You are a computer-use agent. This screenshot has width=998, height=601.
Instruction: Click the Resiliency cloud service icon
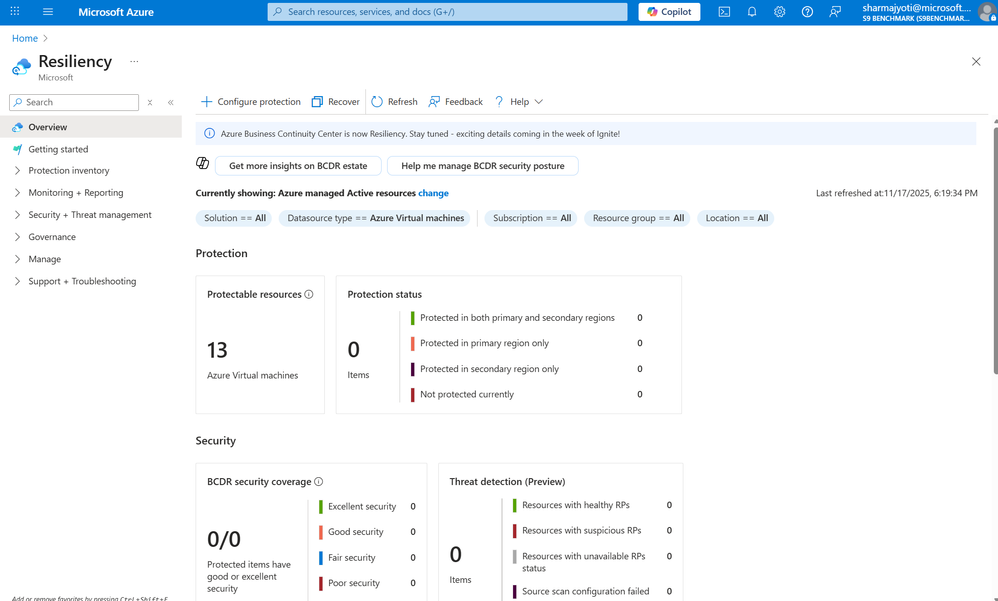pyautogui.click(x=22, y=66)
